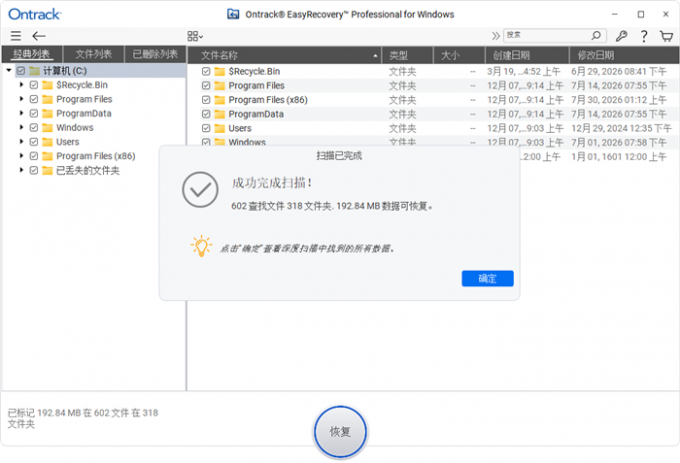This screenshot has height=463, width=680.
Task: Uncheck Program Files (x86) tree checkbox
Action: pos(34,156)
